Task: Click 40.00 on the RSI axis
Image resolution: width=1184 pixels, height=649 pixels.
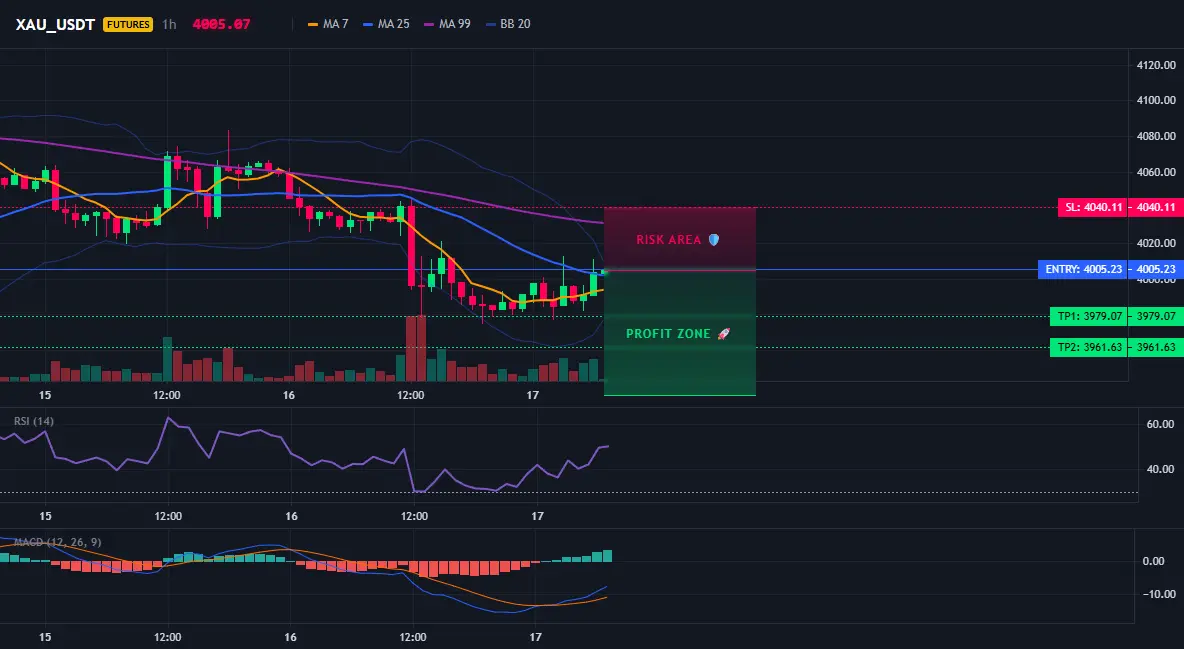Action: [x=1160, y=469]
